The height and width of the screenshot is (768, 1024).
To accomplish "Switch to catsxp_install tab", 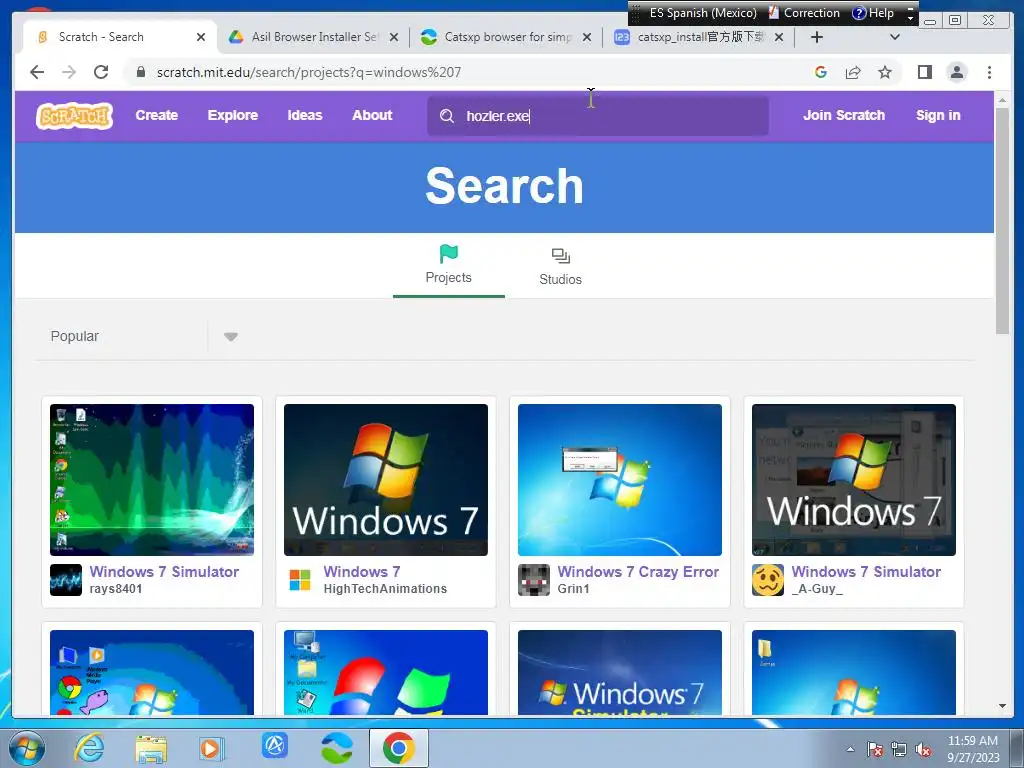I will [700, 37].
